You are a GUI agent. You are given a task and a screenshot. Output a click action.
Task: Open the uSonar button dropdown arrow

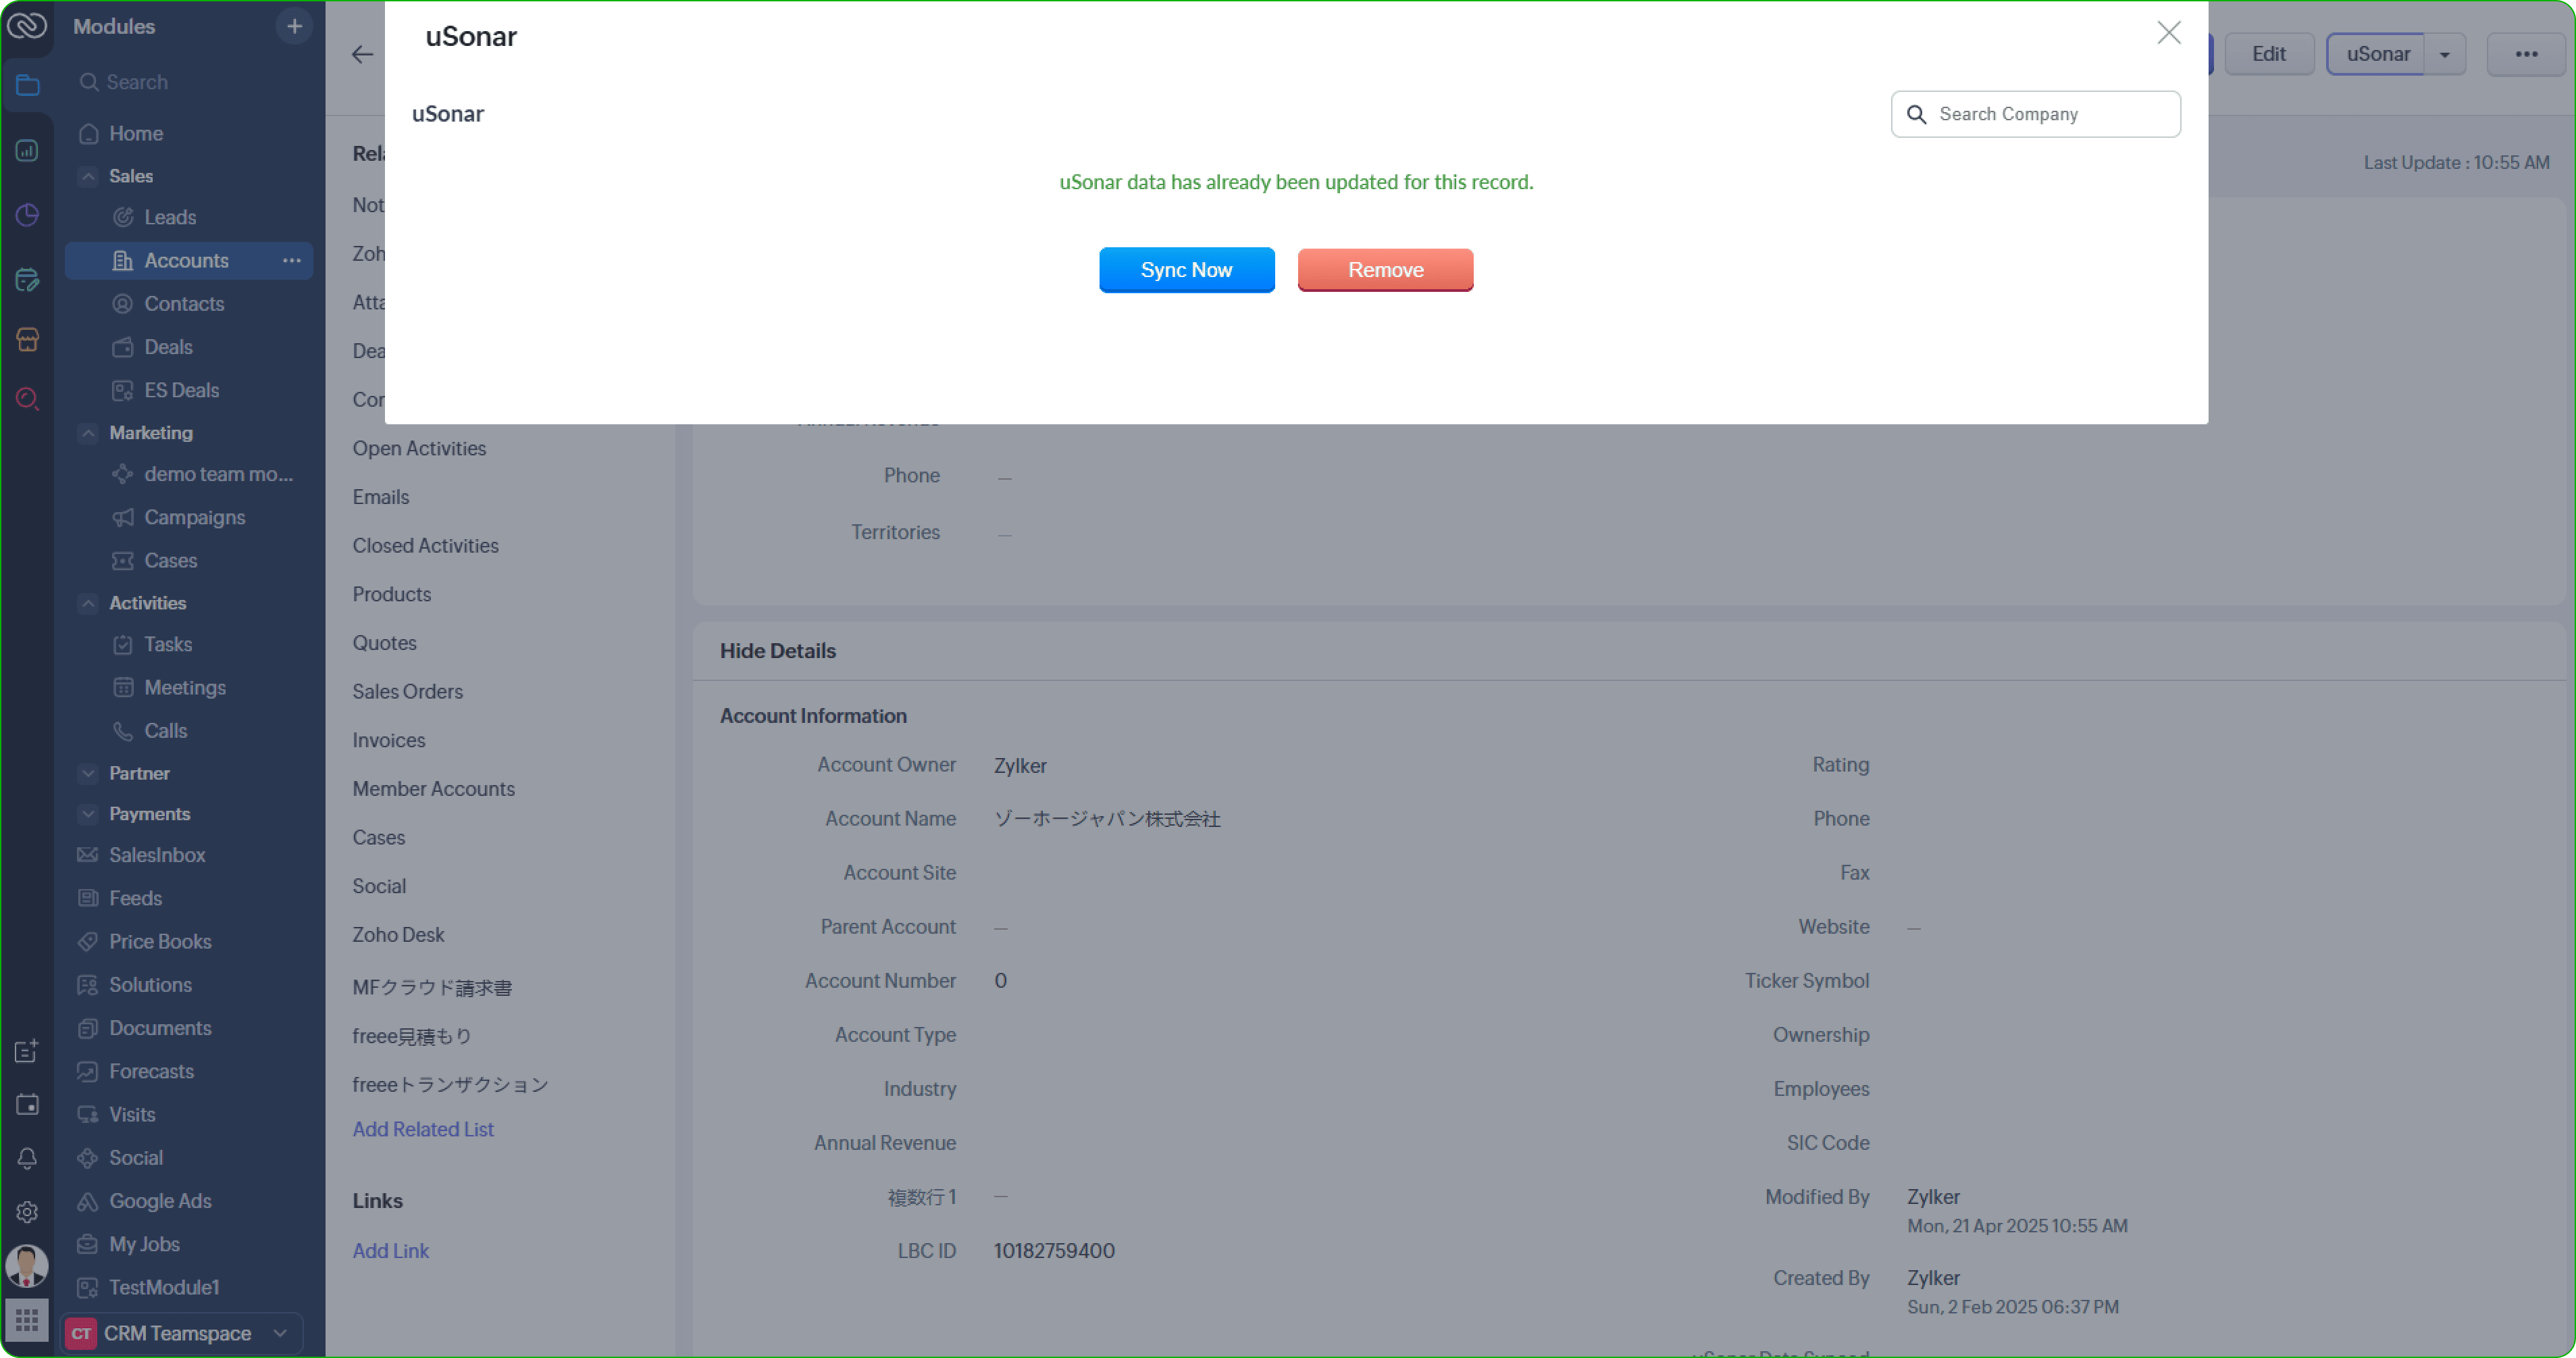pos(2444,55)
